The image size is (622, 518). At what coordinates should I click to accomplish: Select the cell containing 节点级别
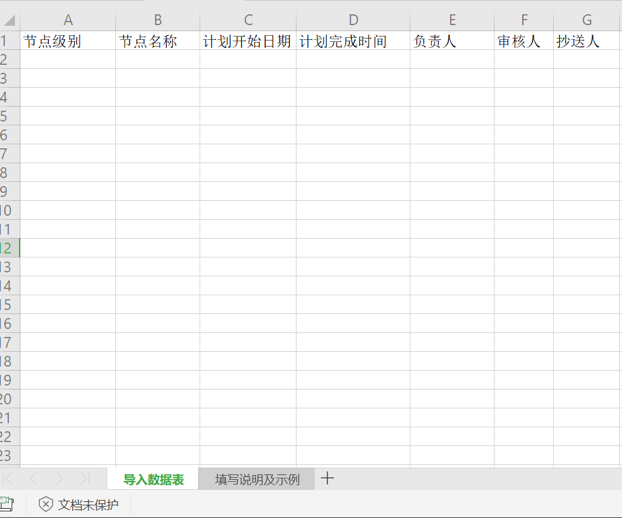68,41
